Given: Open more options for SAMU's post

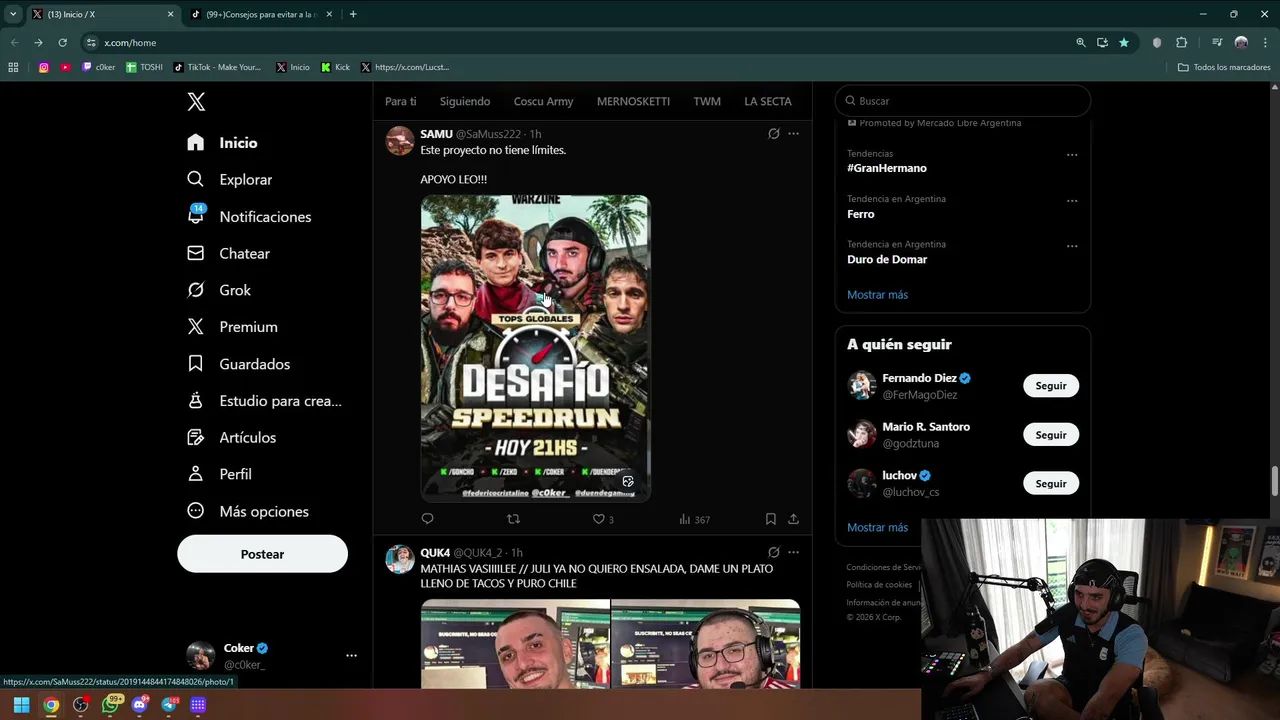Looking at the screenshot, I should 793,134.
